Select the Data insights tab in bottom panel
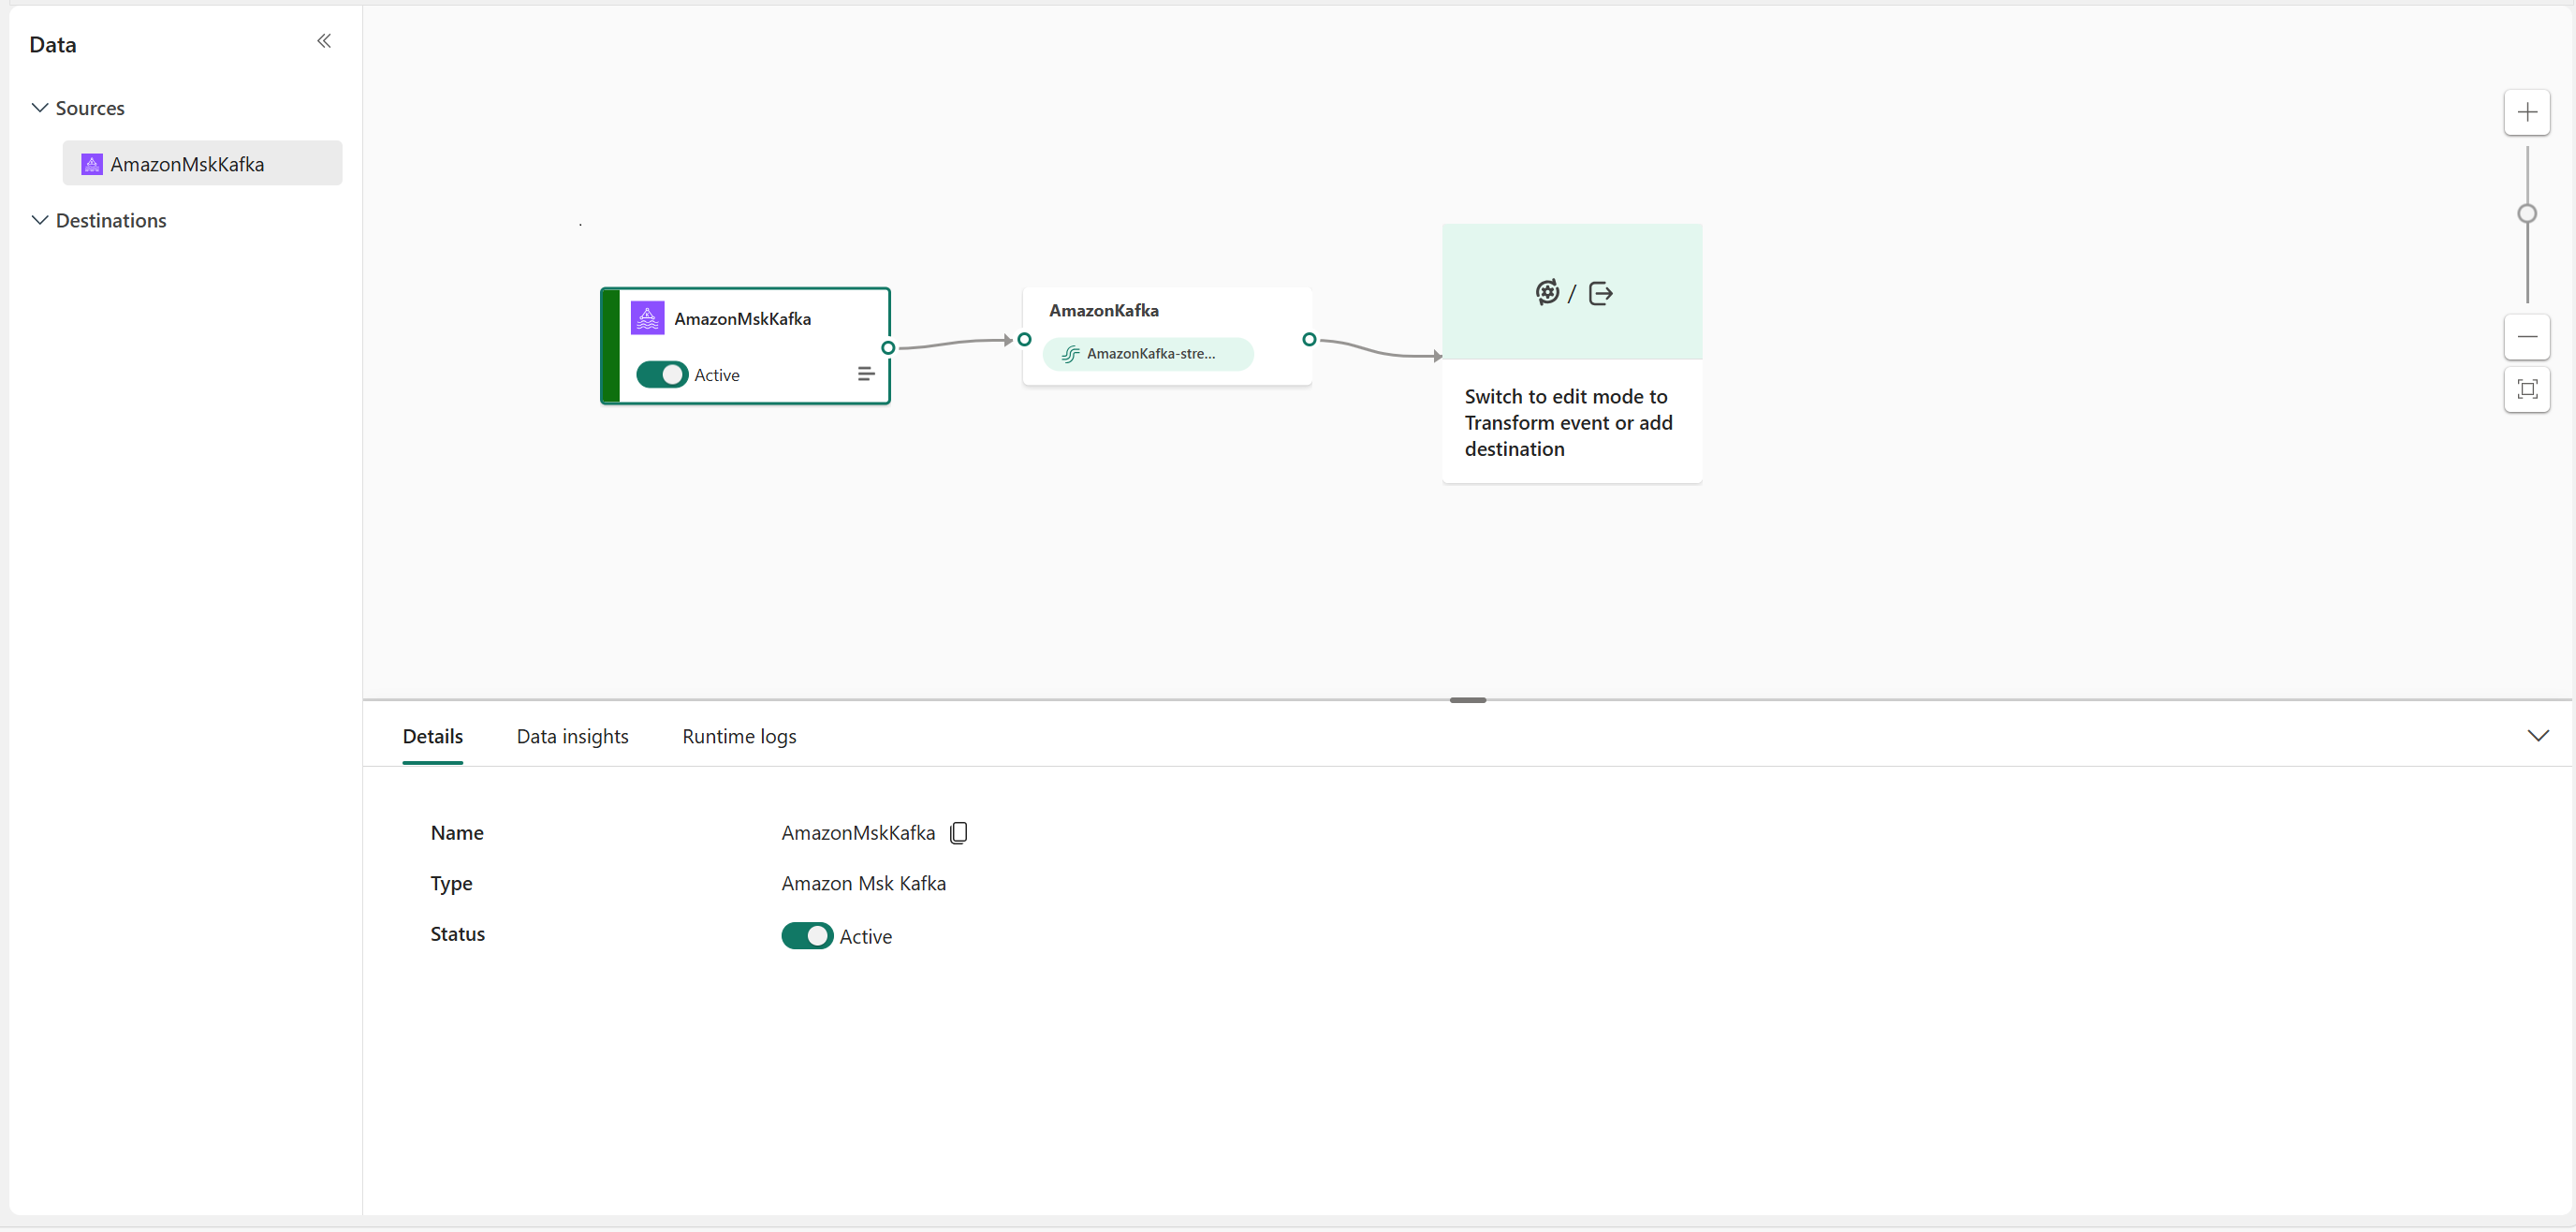2576x1232 pixels. tap(574, 736)
